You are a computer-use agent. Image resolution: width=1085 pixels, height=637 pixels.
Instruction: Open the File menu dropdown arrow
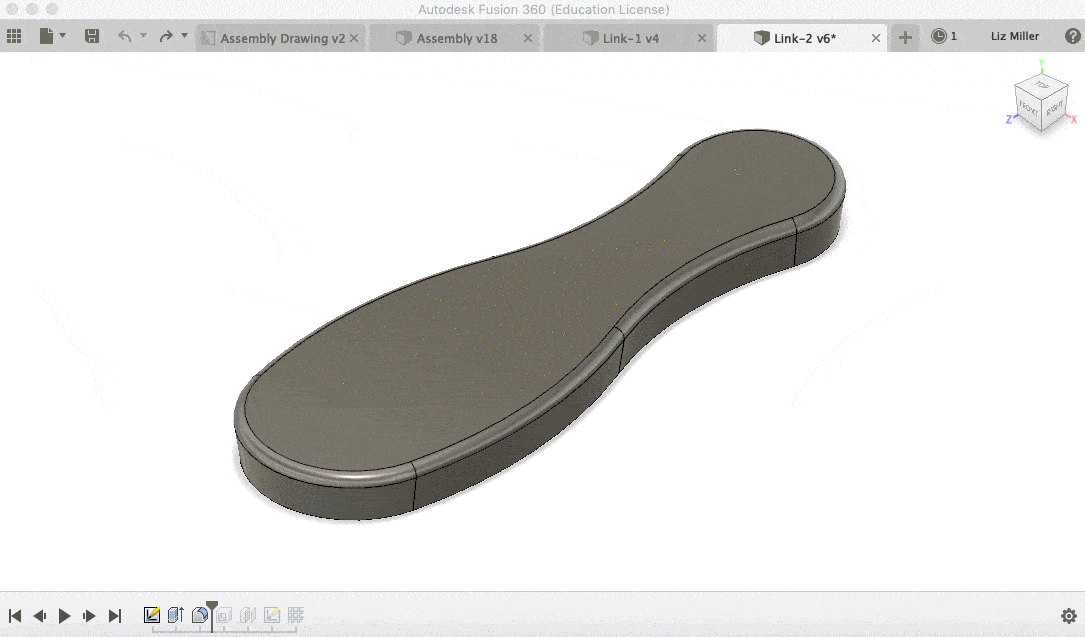62,35
